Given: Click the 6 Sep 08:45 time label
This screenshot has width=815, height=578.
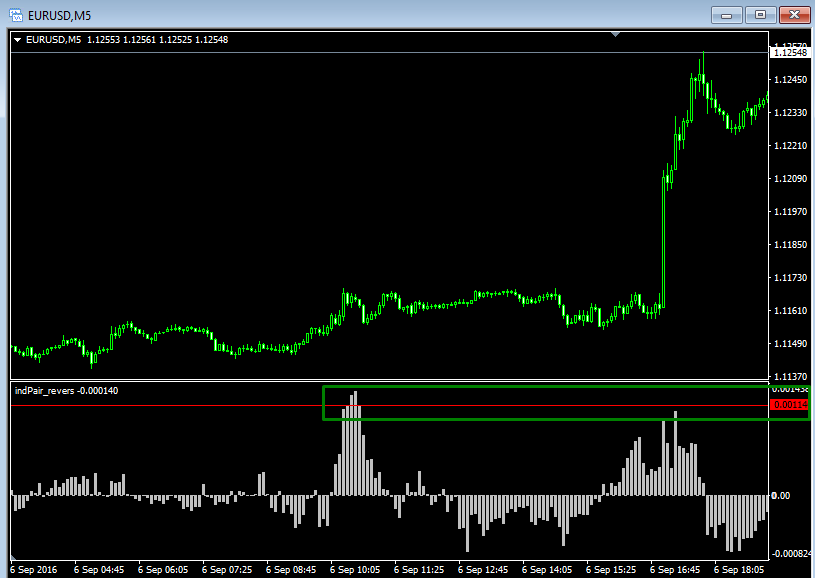Looking at the screenshot, I should coord(291,570).
